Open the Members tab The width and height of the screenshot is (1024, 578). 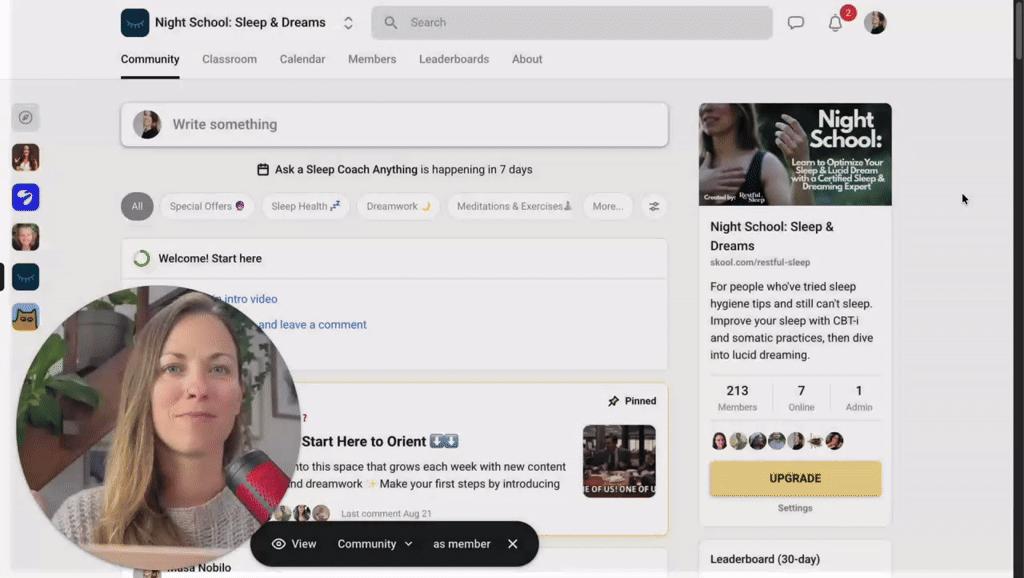372,59
